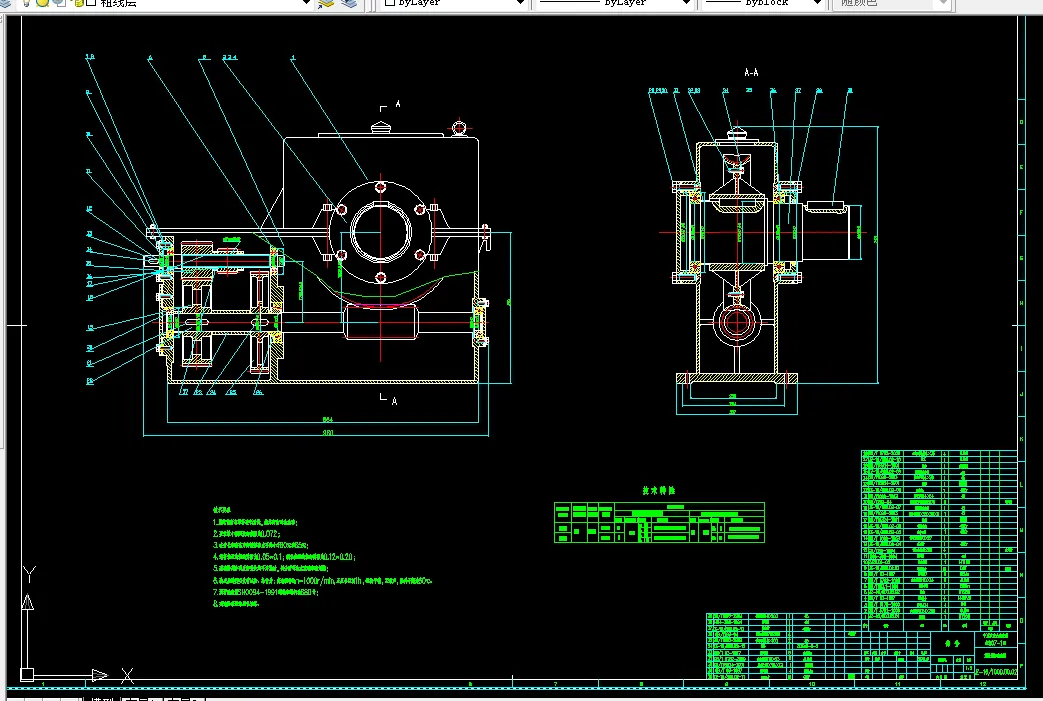The width and height of the screenshot is (1043, 701).
Task: Select technical requirement line containing HK094-1991
Action: coord(265,592)
